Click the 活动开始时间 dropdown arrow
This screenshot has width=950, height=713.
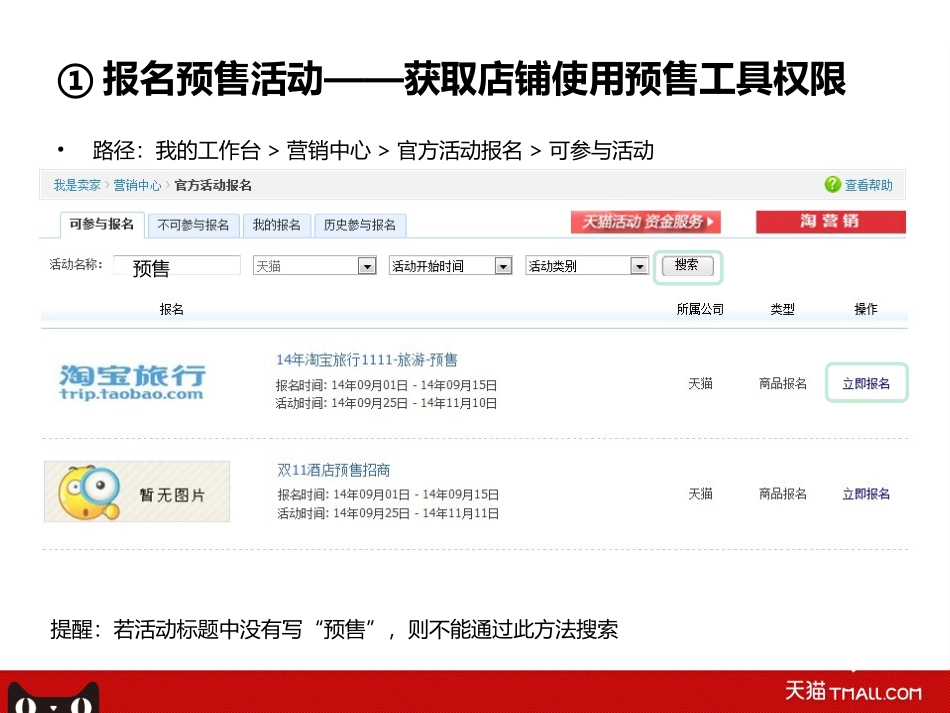pos(503,266)
